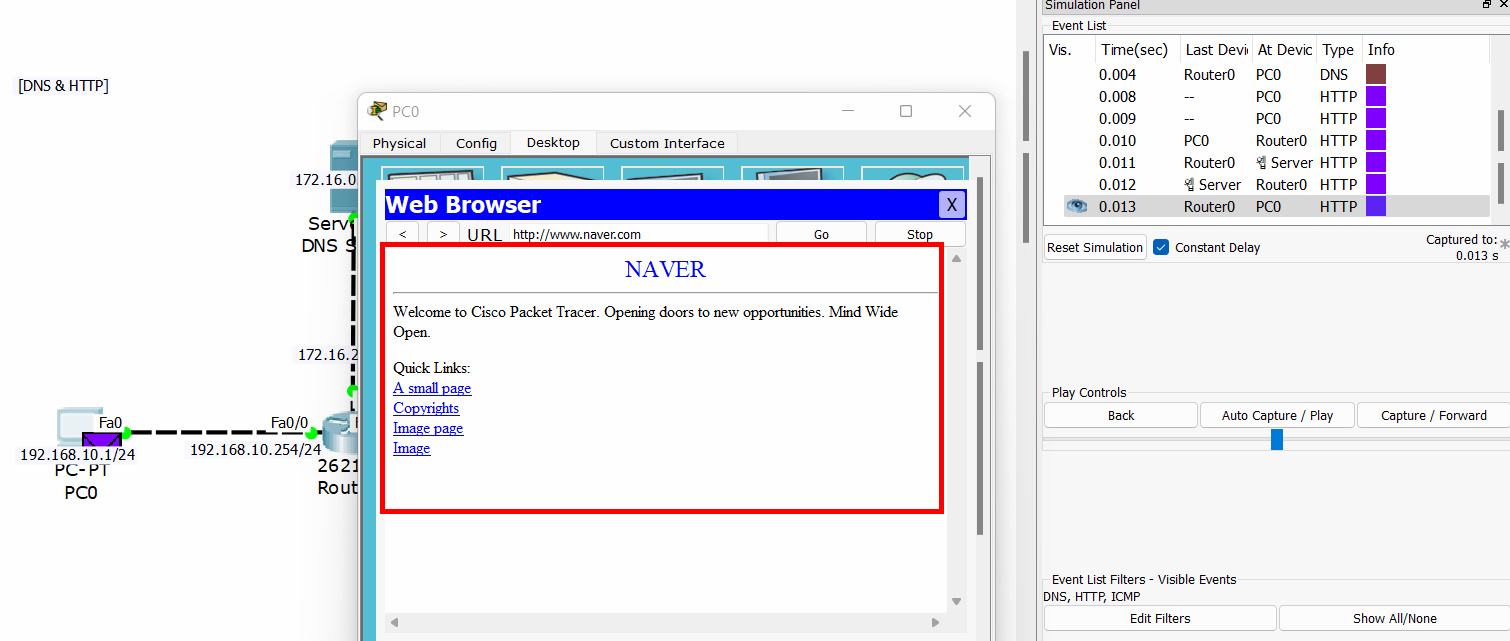
Task: Click the Info color square at 0.012
Action: pyautogui.click(x=1376, y=184)
